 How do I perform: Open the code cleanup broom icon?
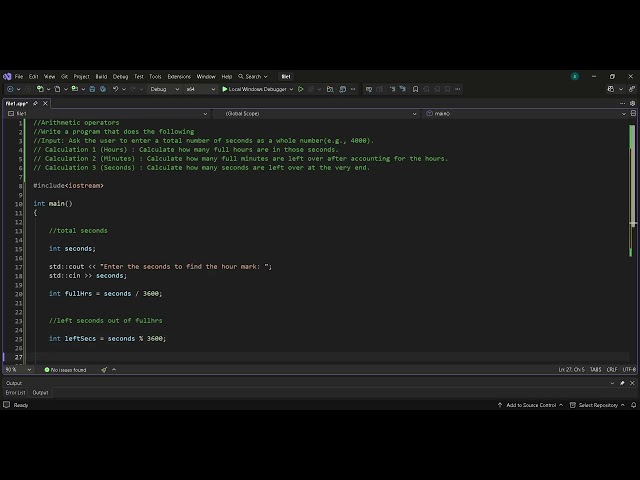pos(104,370)
